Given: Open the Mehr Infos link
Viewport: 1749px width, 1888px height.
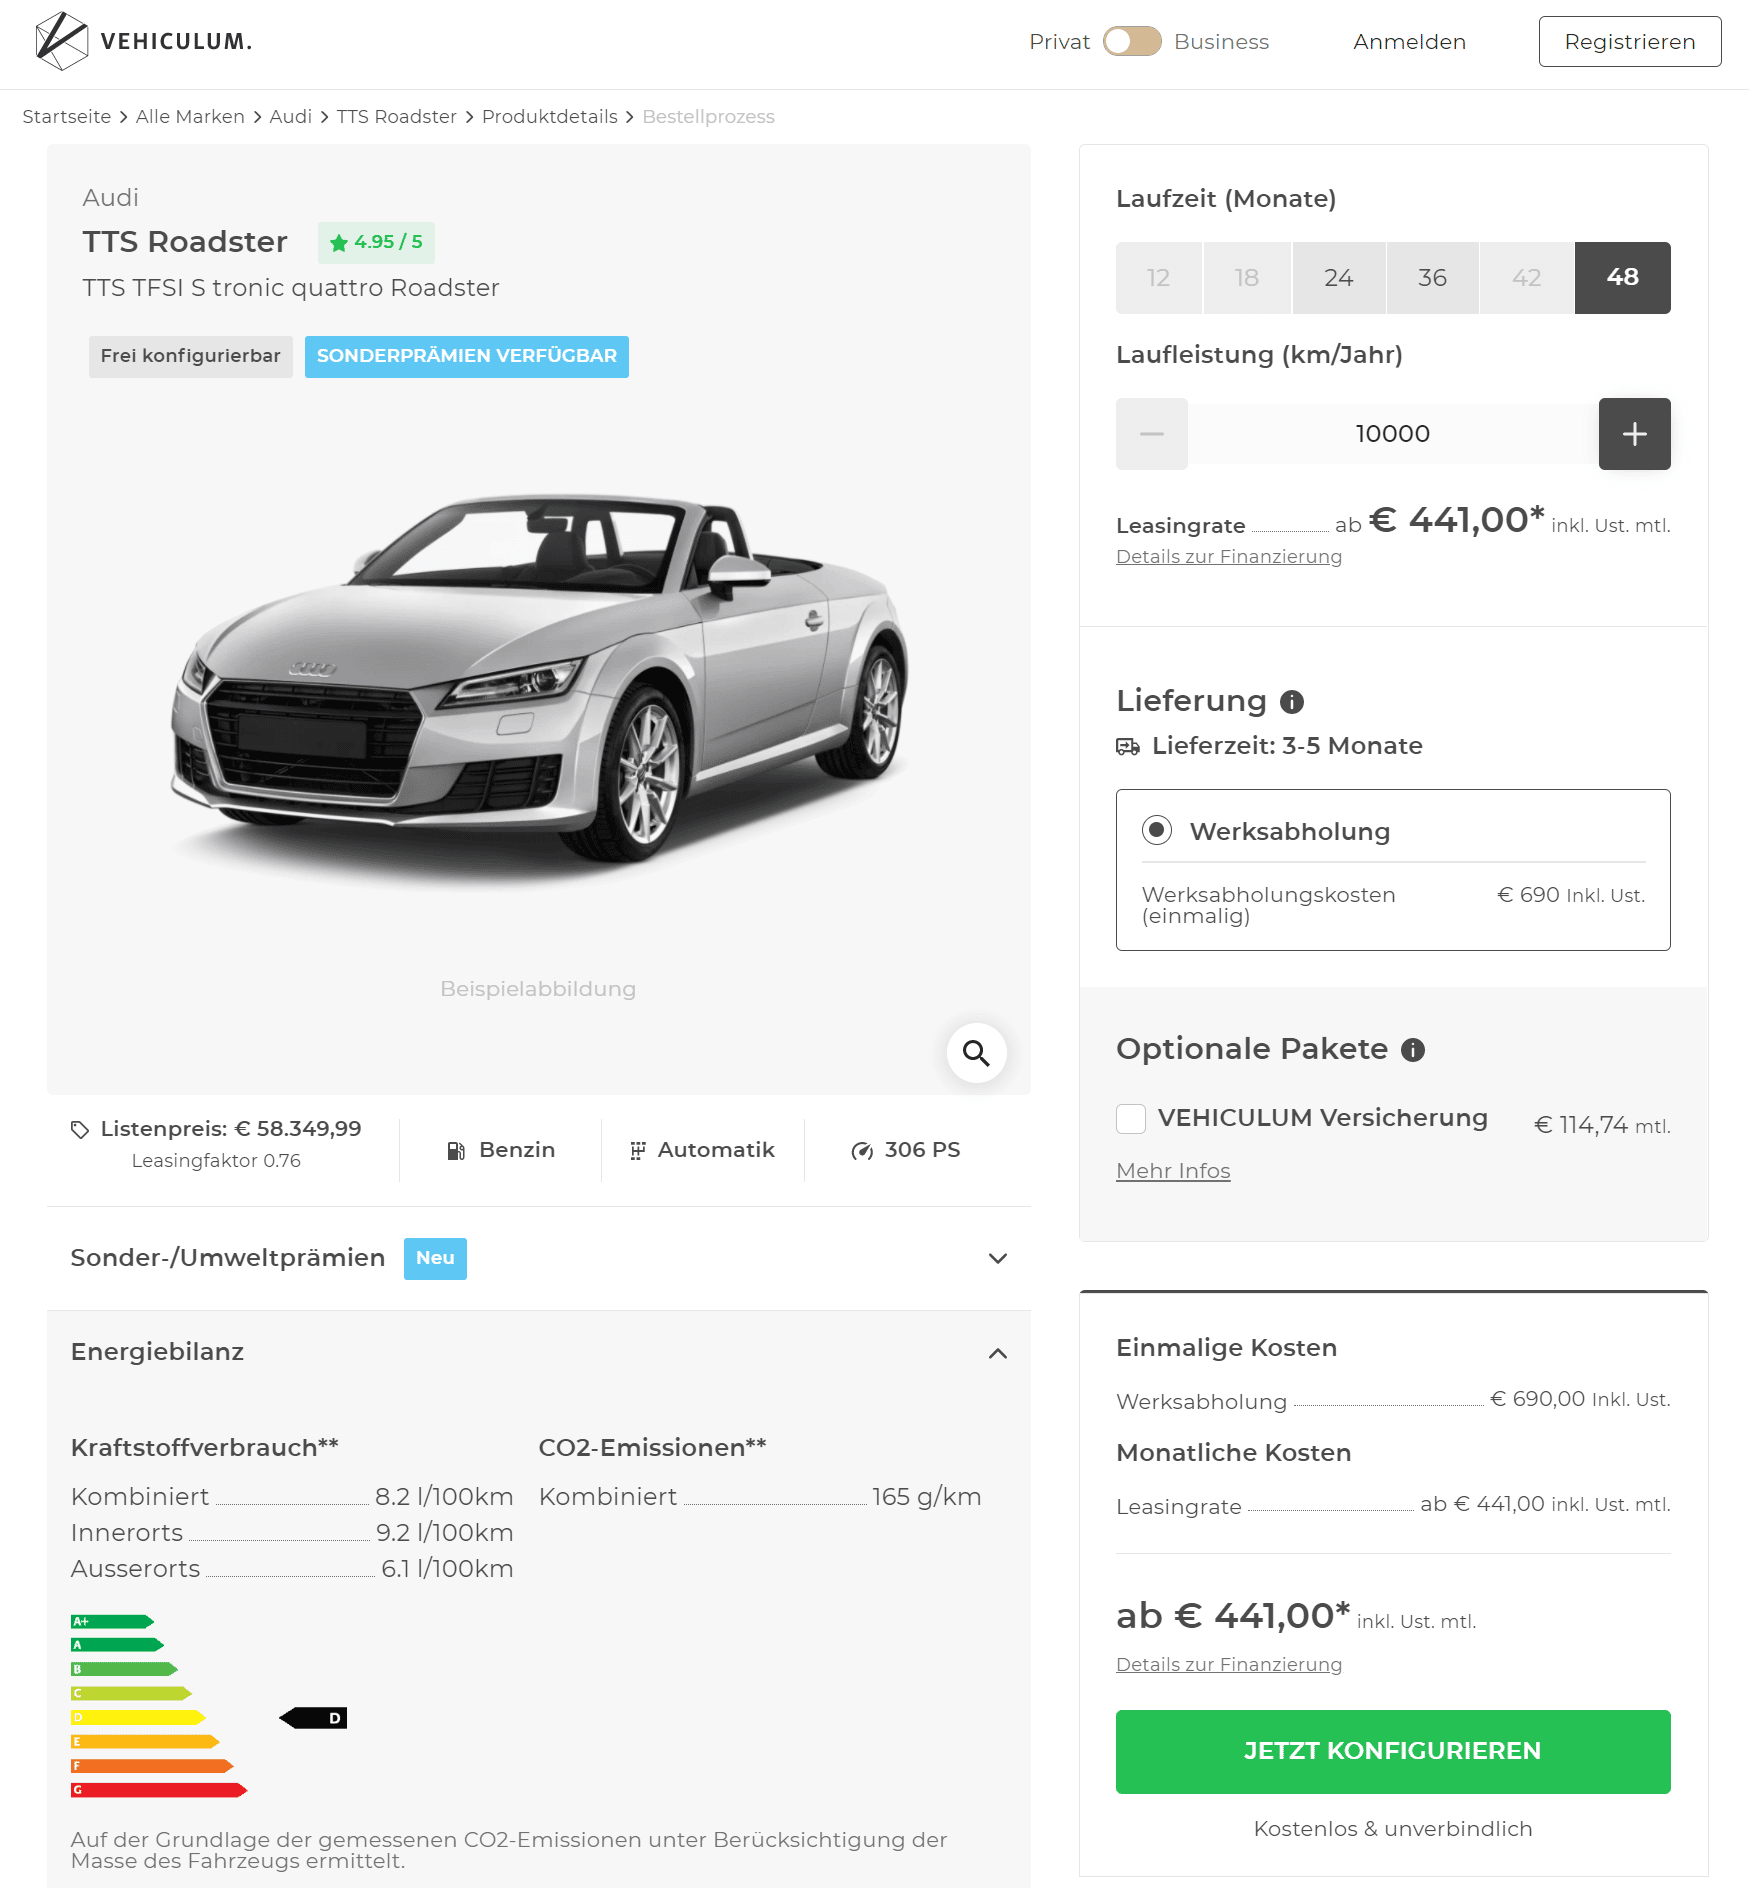Looking at the screenshot, I should (1173, 1171).
